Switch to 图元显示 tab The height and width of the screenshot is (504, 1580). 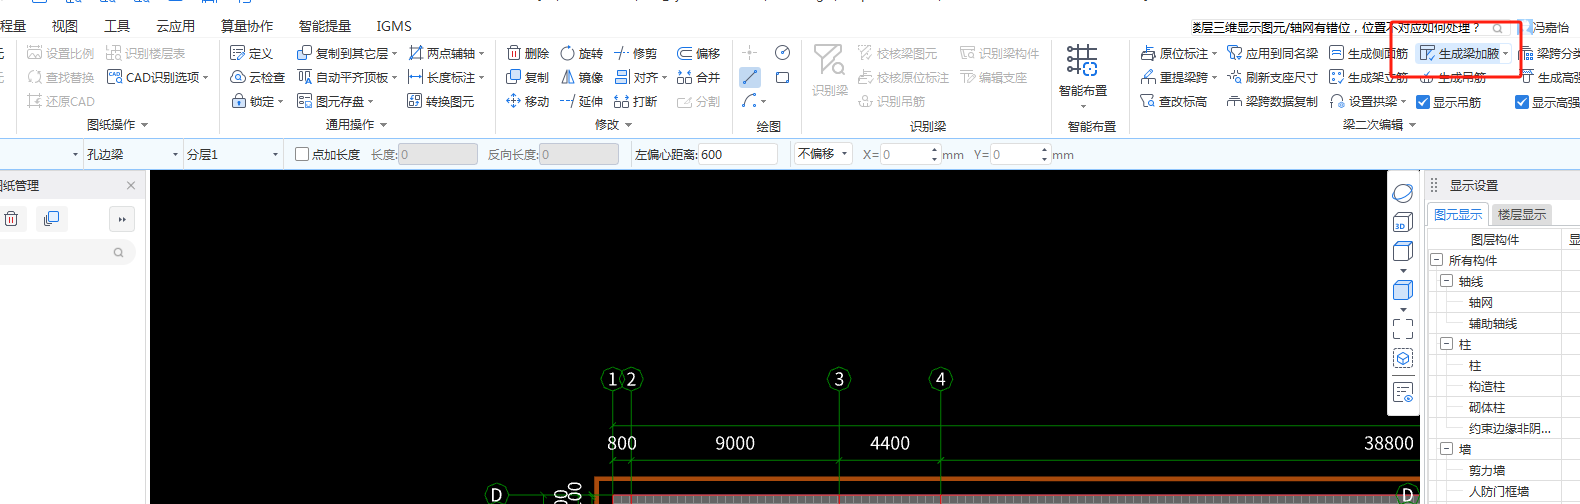click(x=1458, y=214)
